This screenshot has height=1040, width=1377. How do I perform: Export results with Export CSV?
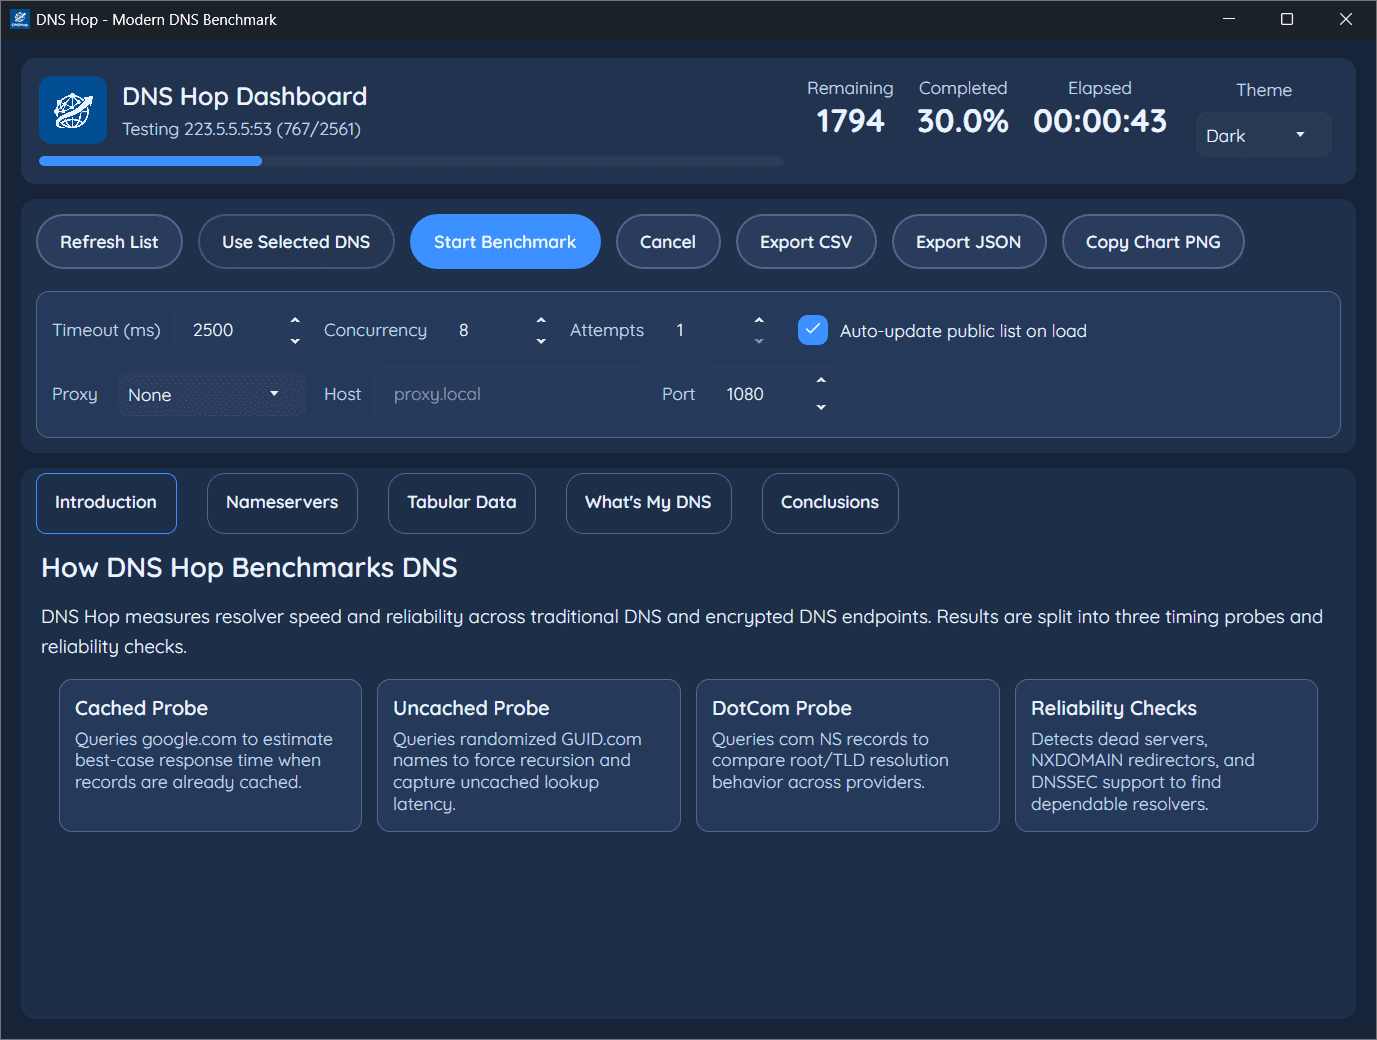pos(805,242)
